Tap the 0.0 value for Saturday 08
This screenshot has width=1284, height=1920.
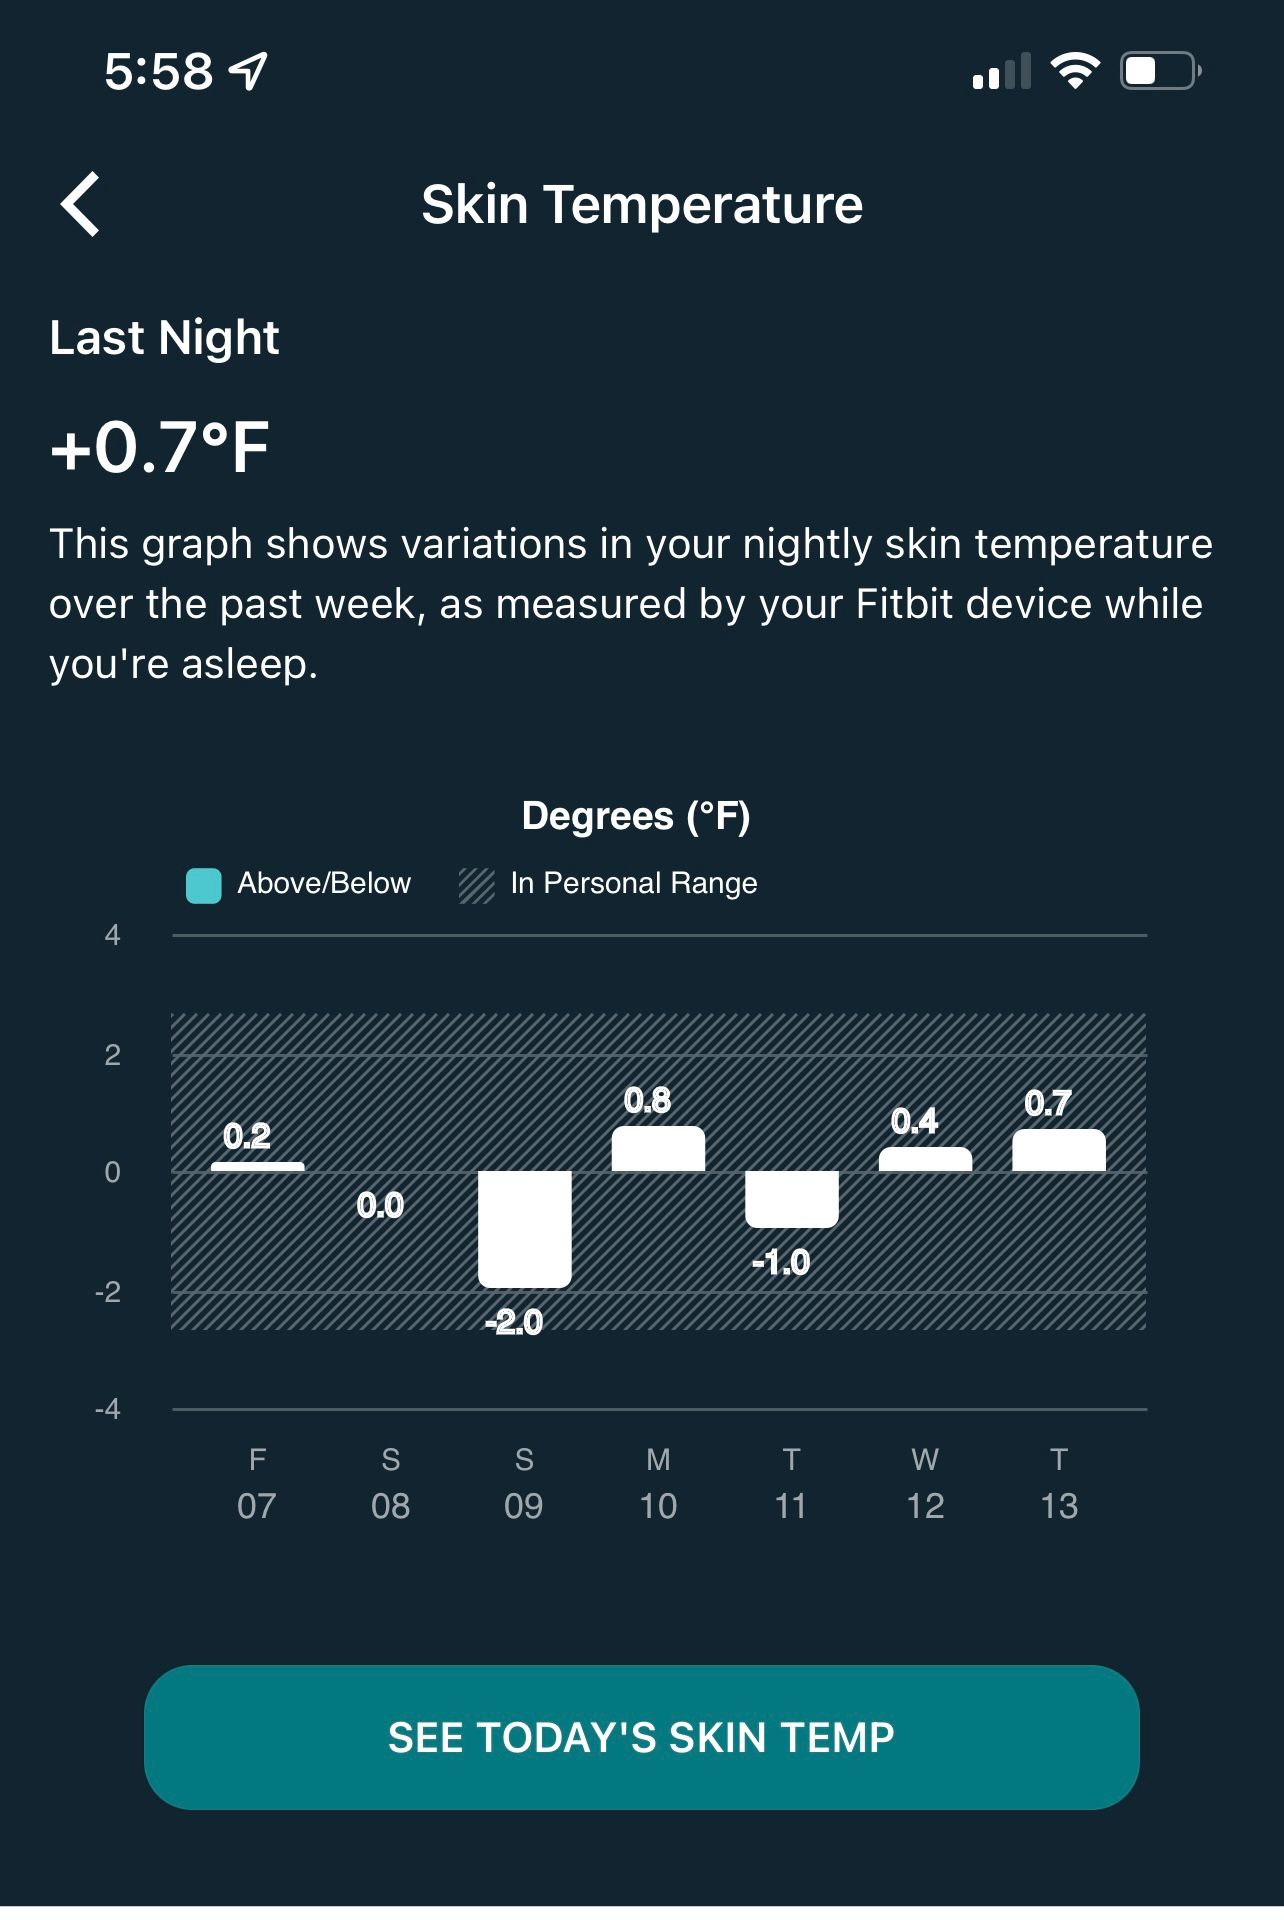(x=381, y=1206)
